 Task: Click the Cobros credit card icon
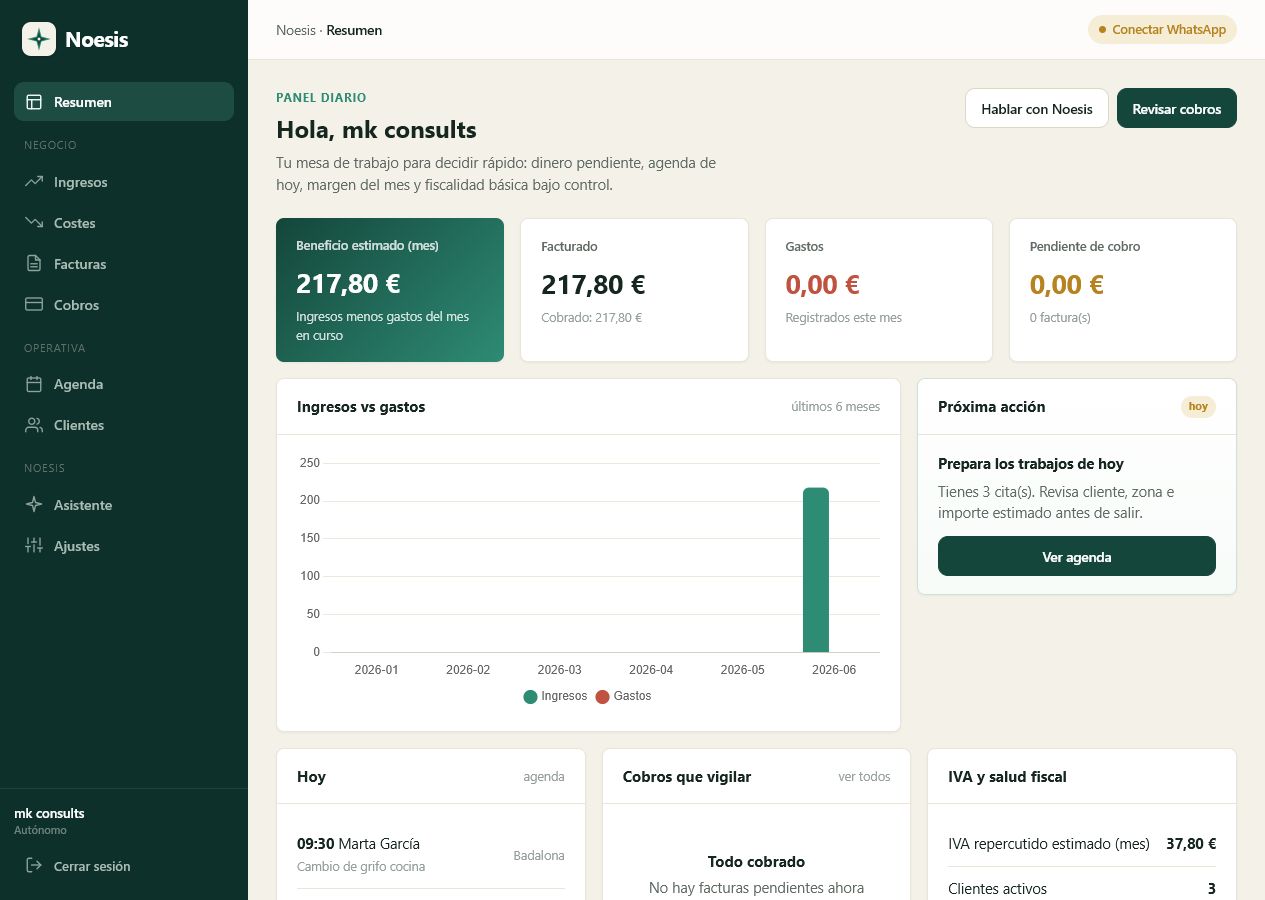[x=34, y=305]
